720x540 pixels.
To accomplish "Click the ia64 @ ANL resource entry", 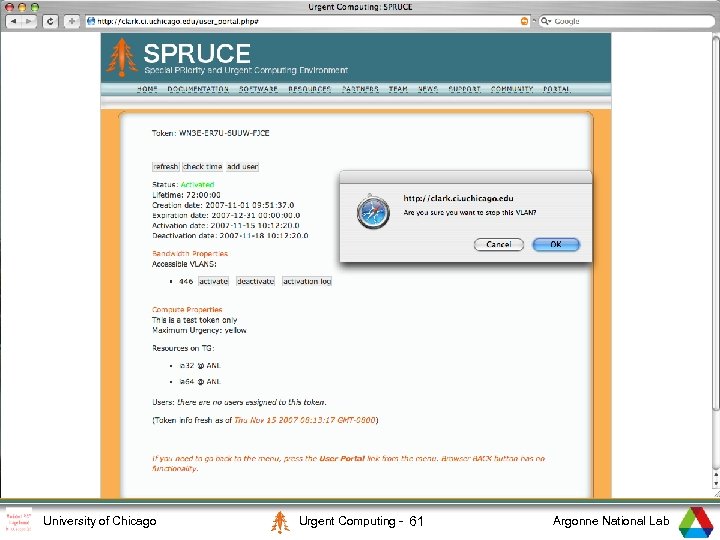I will pyautogui.click(x=200, y=382).
